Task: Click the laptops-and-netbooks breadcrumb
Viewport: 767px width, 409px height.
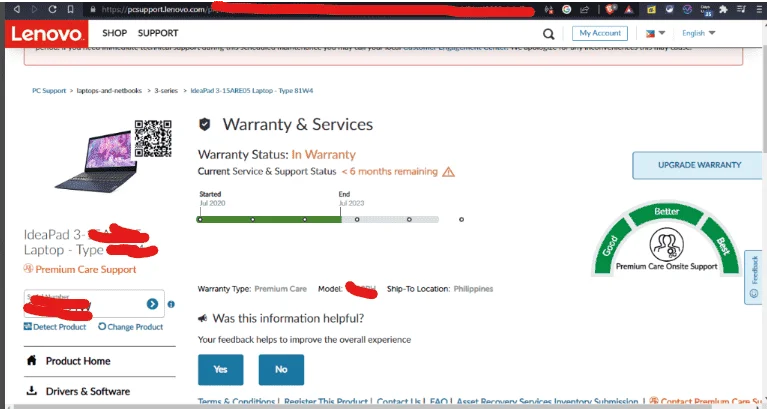Action: click(109, 91)
